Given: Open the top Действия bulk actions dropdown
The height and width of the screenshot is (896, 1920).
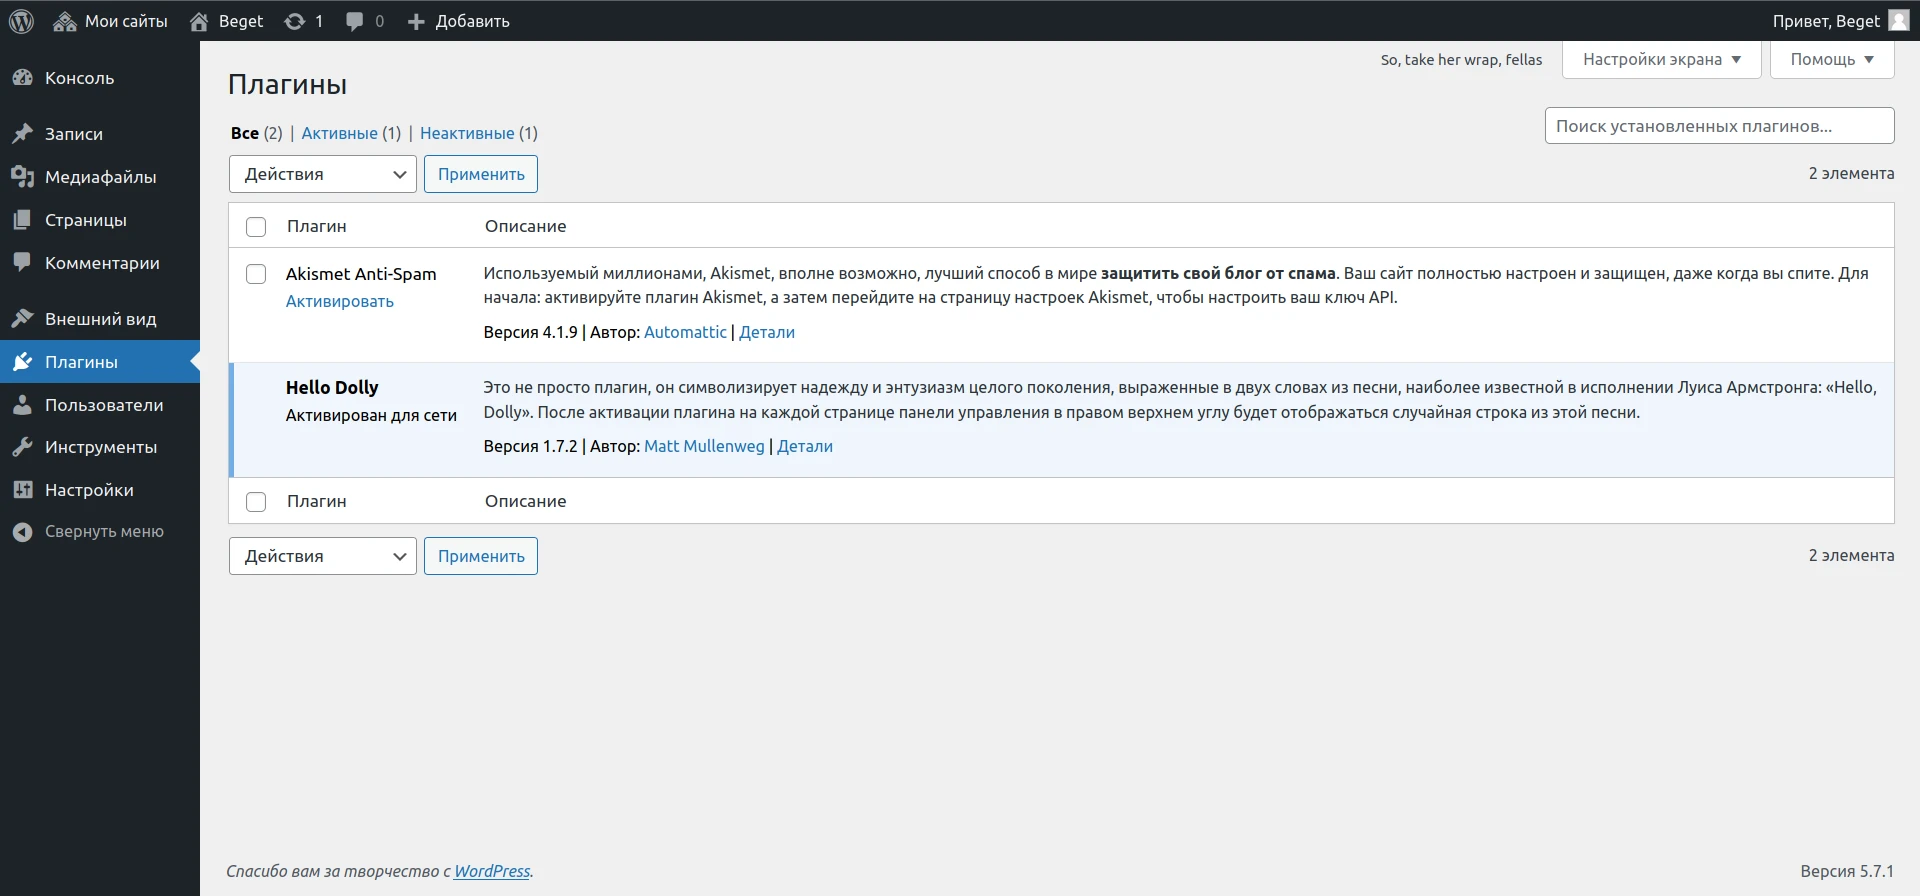Looking at the screenshot, I should tap(322, 174).
